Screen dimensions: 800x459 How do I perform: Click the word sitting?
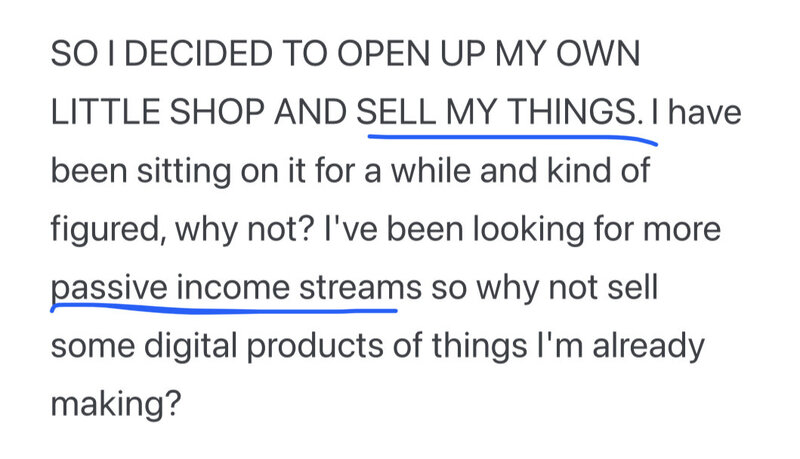(x=183, y=171)
